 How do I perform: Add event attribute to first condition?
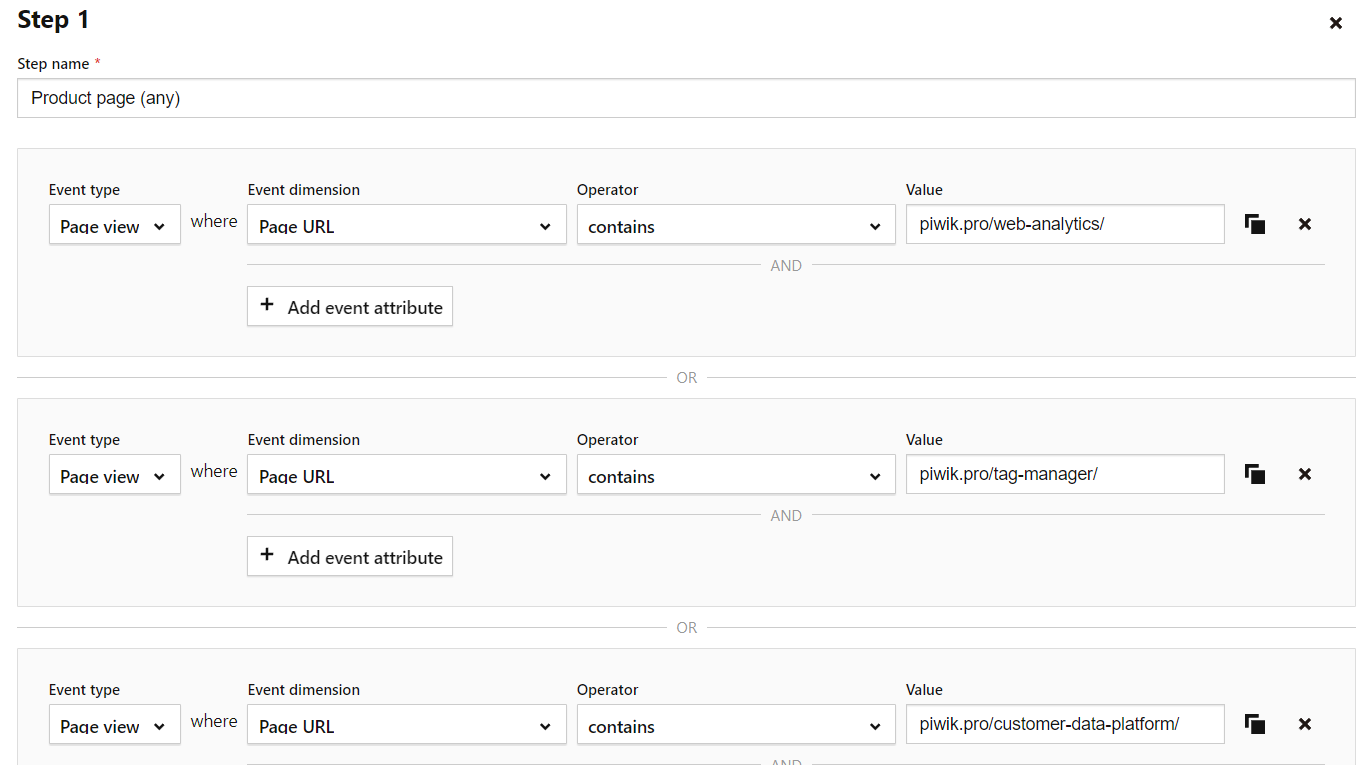click(350, 307)
